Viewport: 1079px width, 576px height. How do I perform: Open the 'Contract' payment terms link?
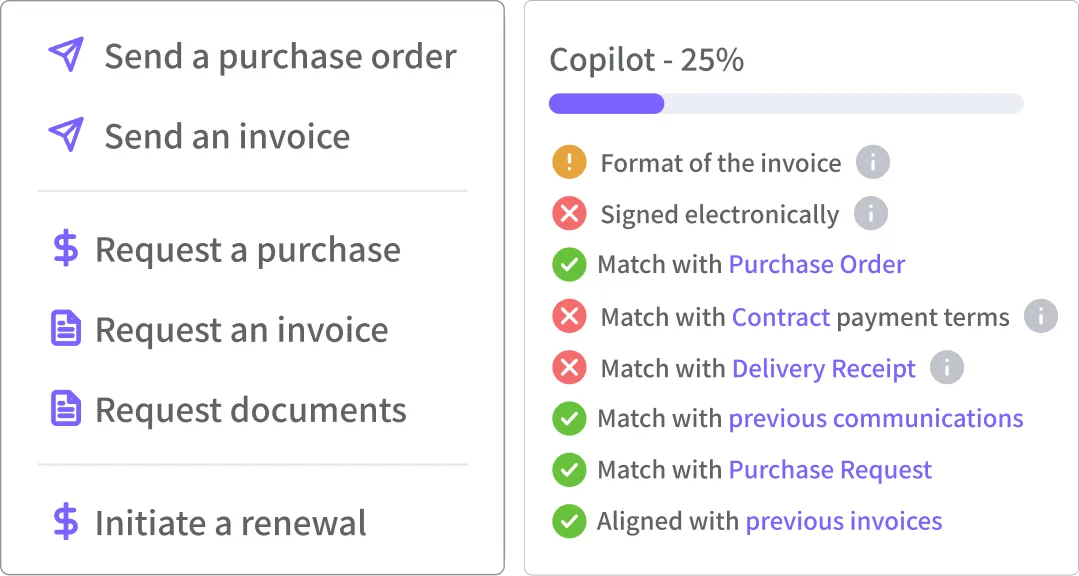pos(781,317)
